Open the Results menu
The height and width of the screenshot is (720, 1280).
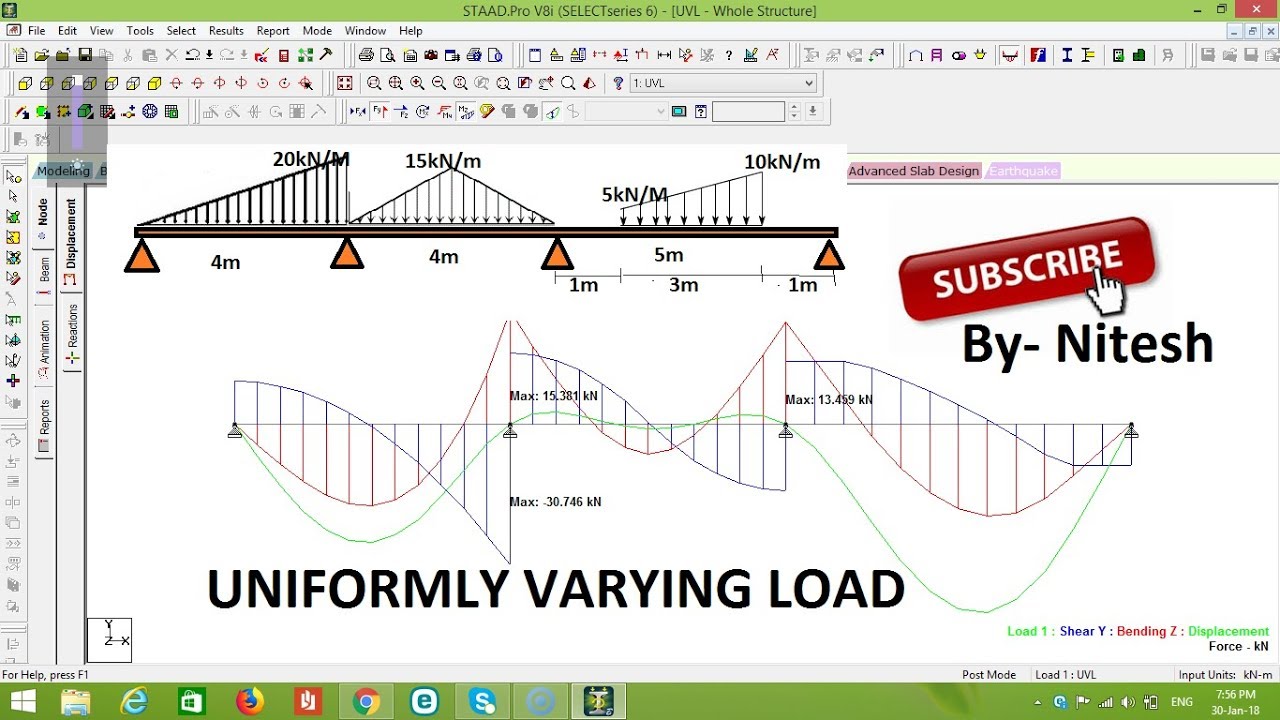[226, 31]
